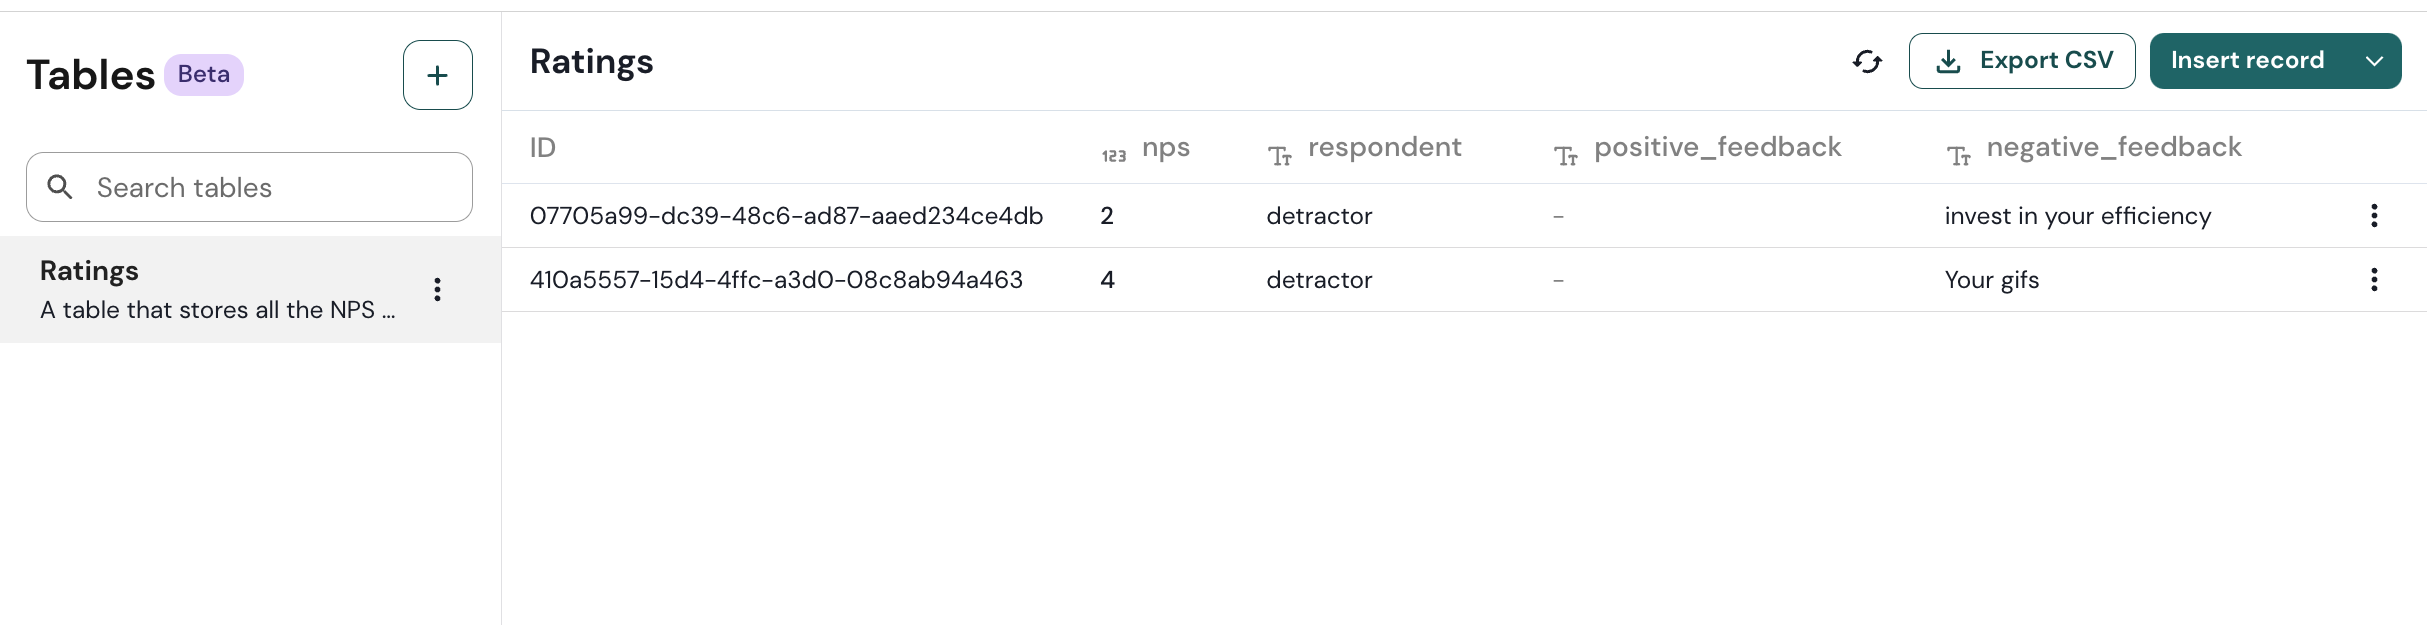Focus the Search tables field
2427x625 pixels.
(x=270, y=187)
